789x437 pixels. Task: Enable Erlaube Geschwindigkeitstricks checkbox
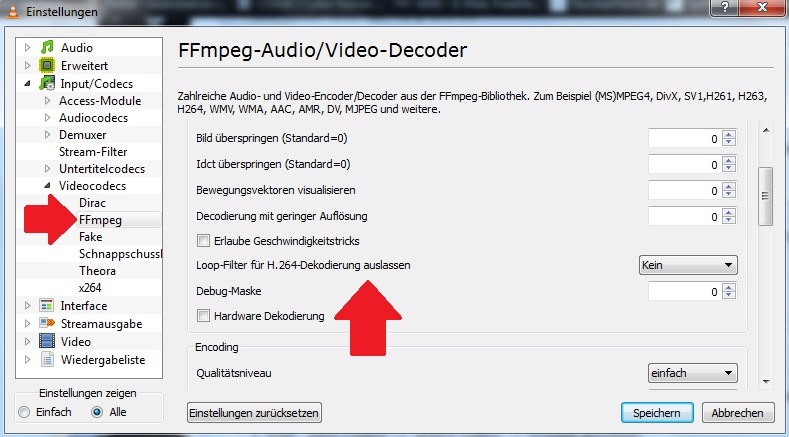203,241
